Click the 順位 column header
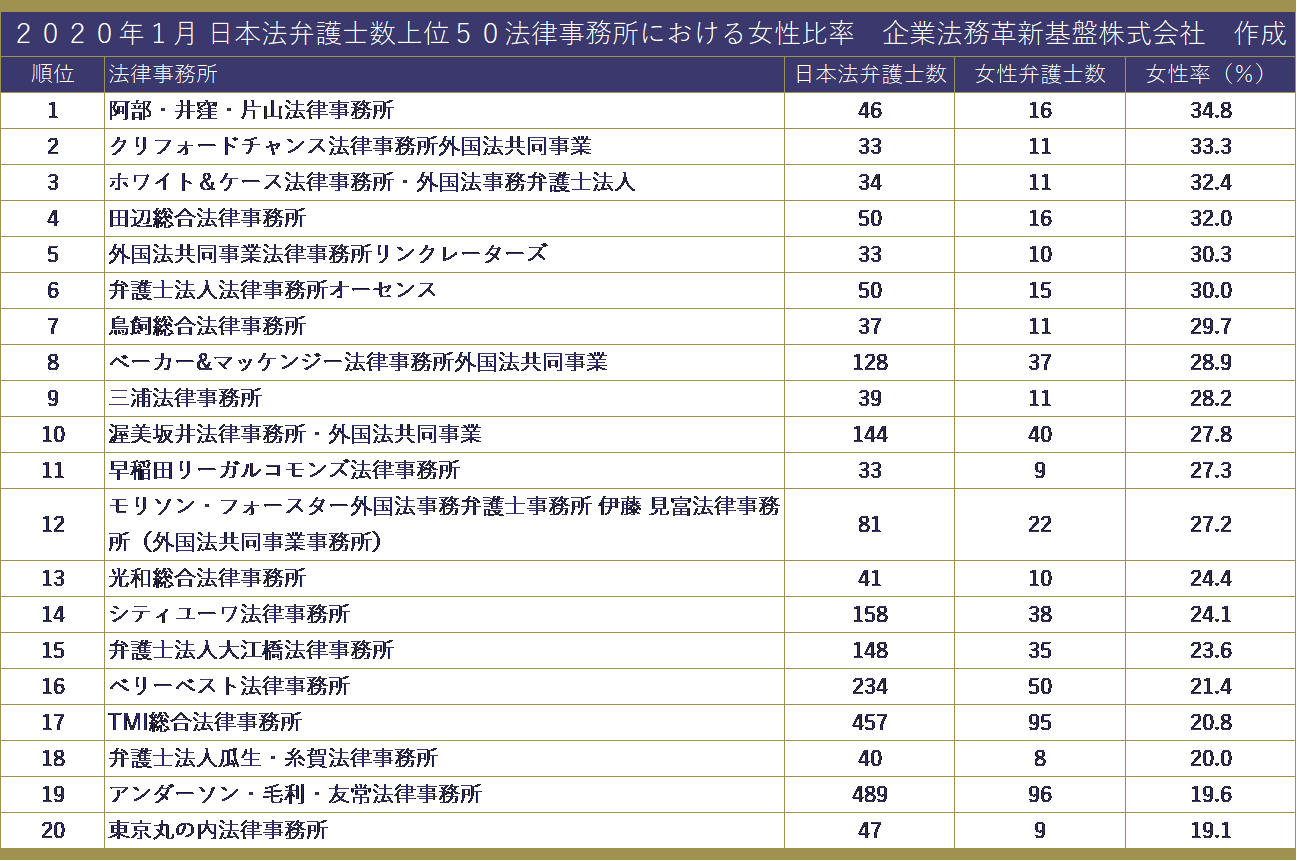1297x861 pixels. click(x=52, y=75)
